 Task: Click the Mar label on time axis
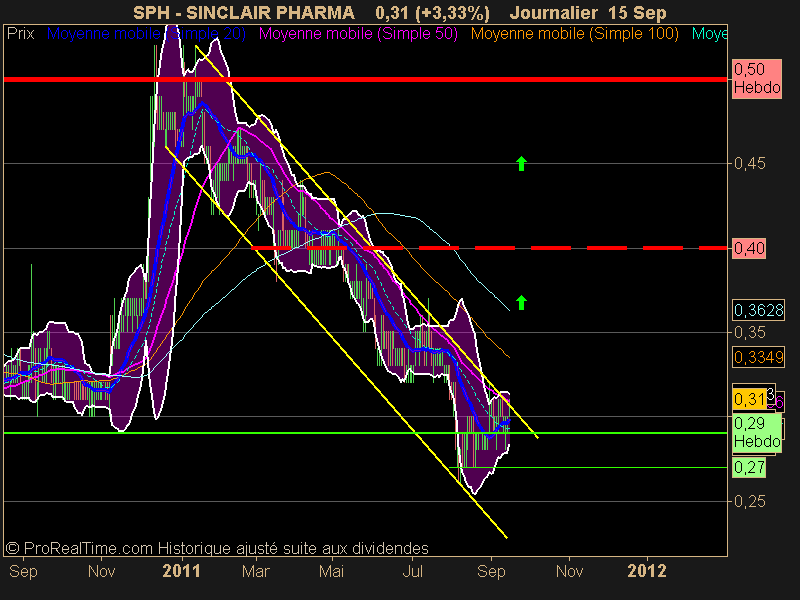tap(255, 570)
